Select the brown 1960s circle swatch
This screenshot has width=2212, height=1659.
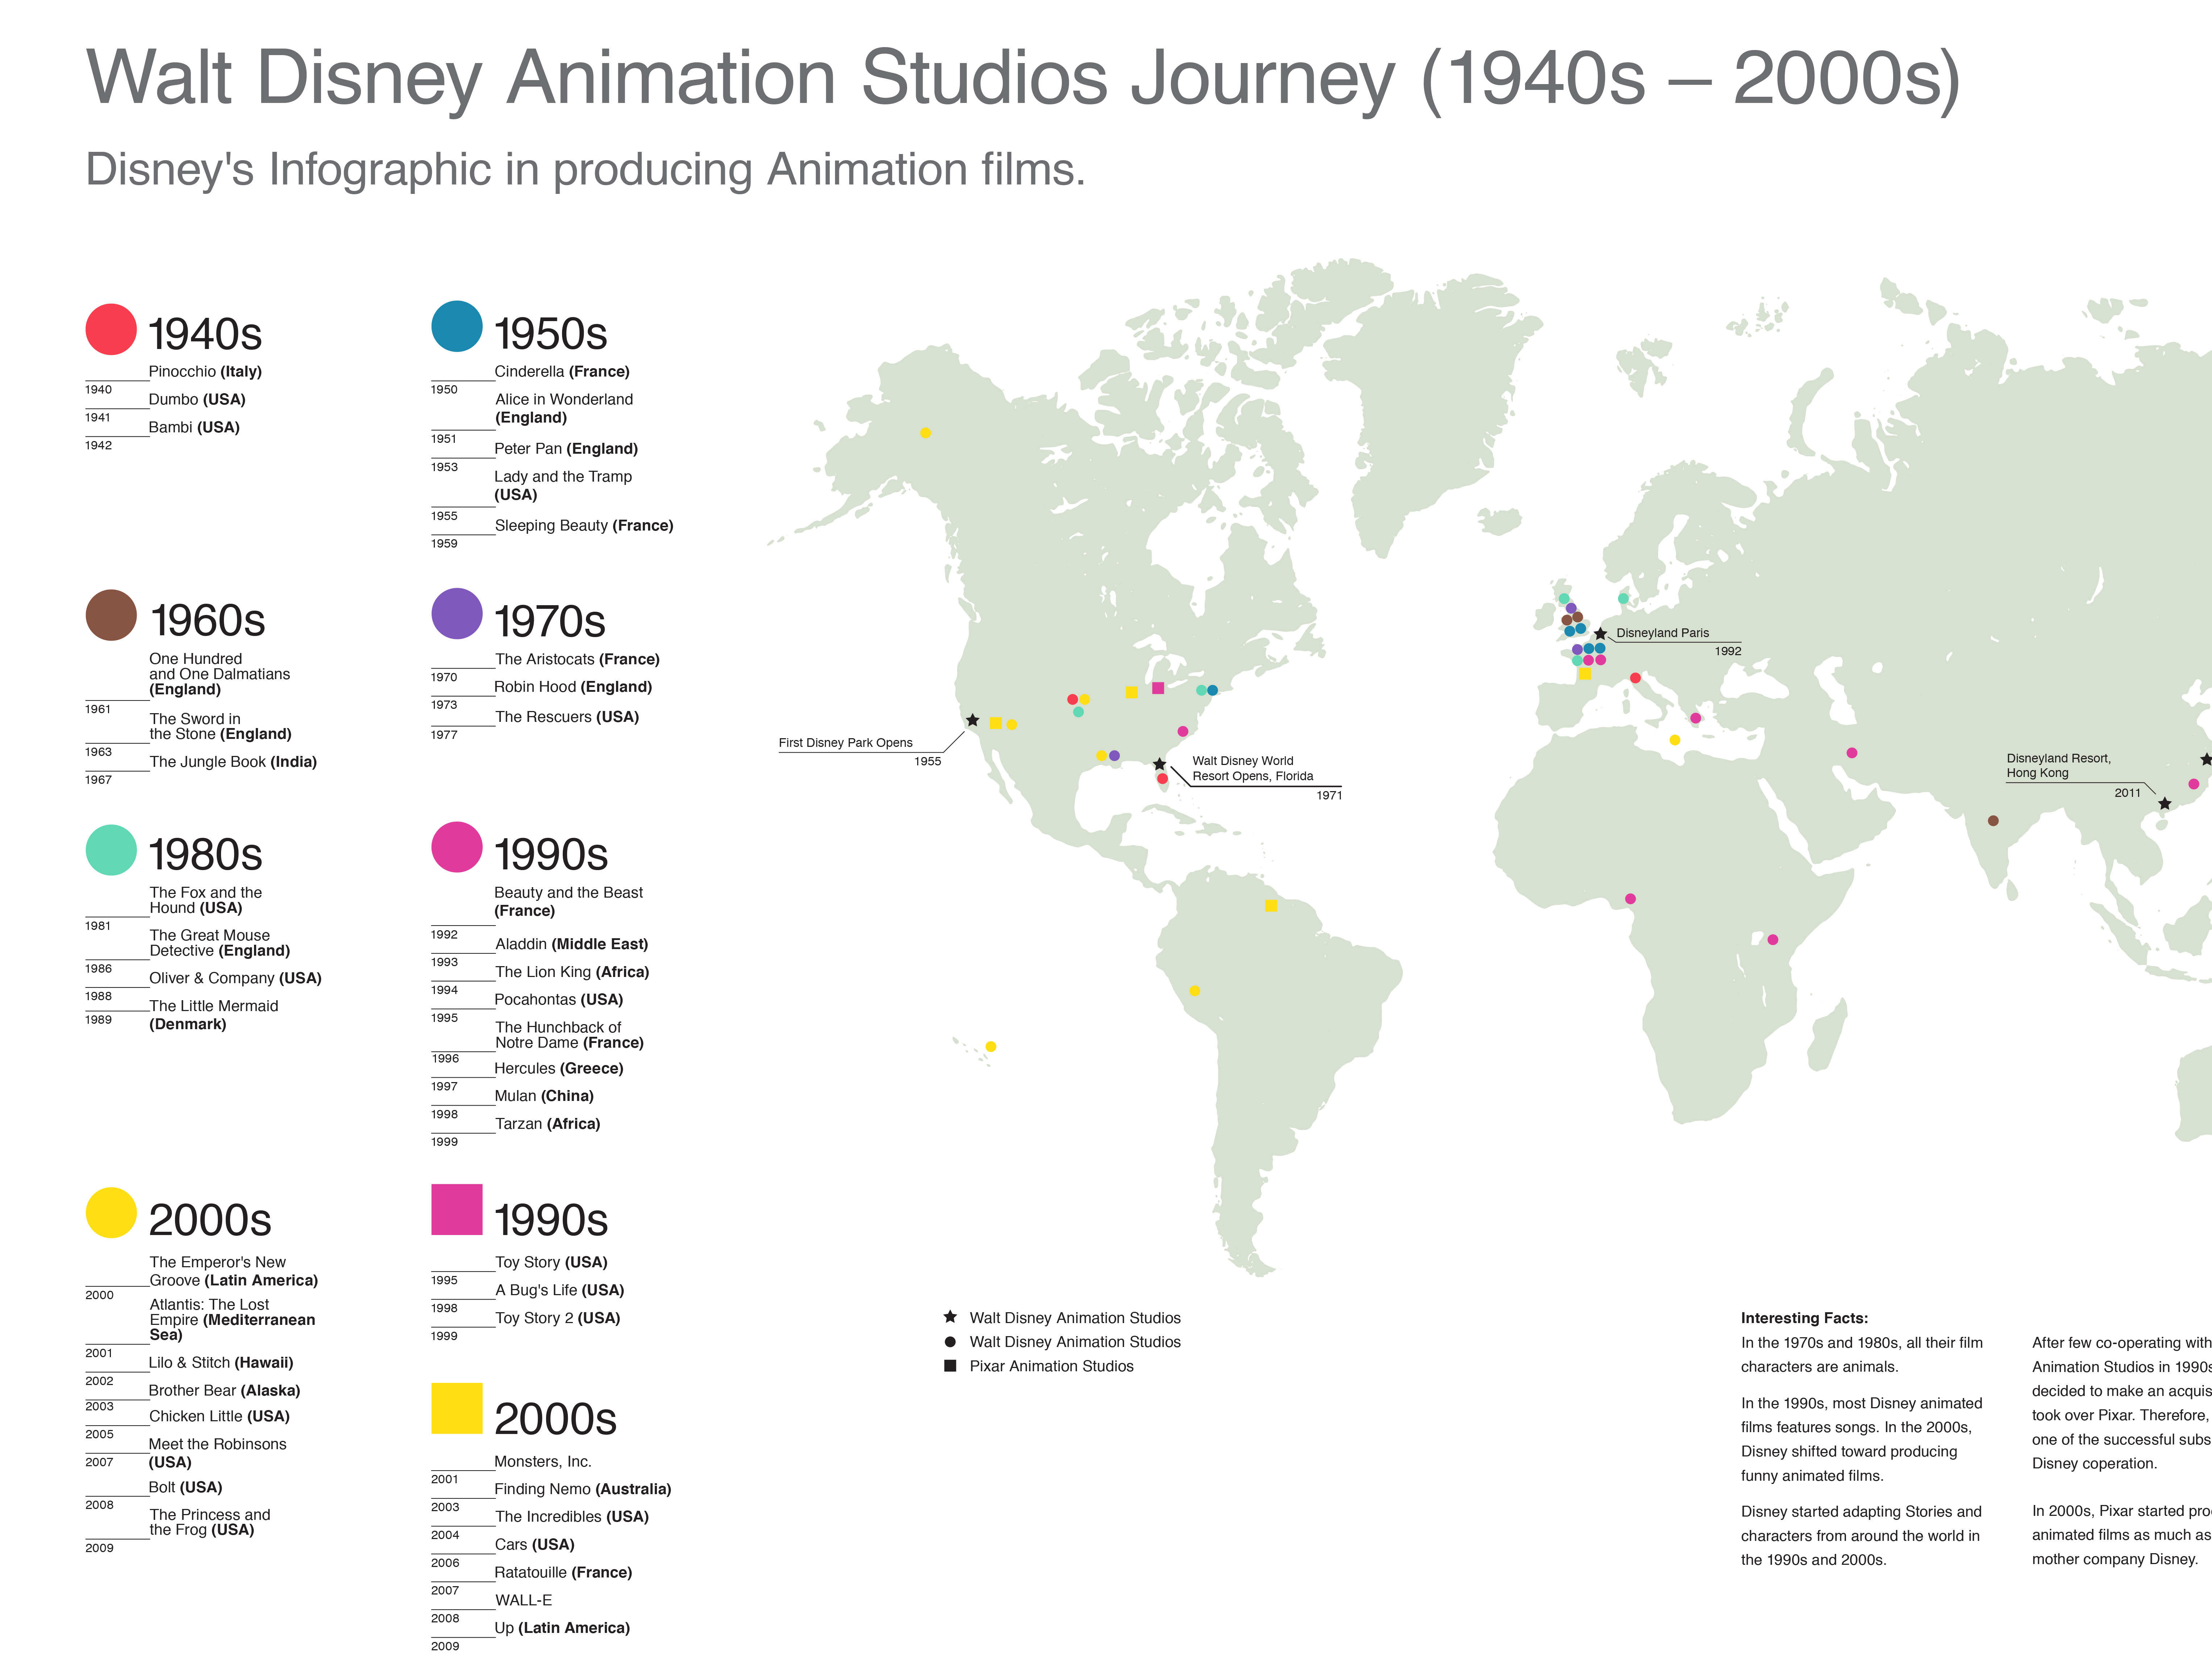coord(111,615)
